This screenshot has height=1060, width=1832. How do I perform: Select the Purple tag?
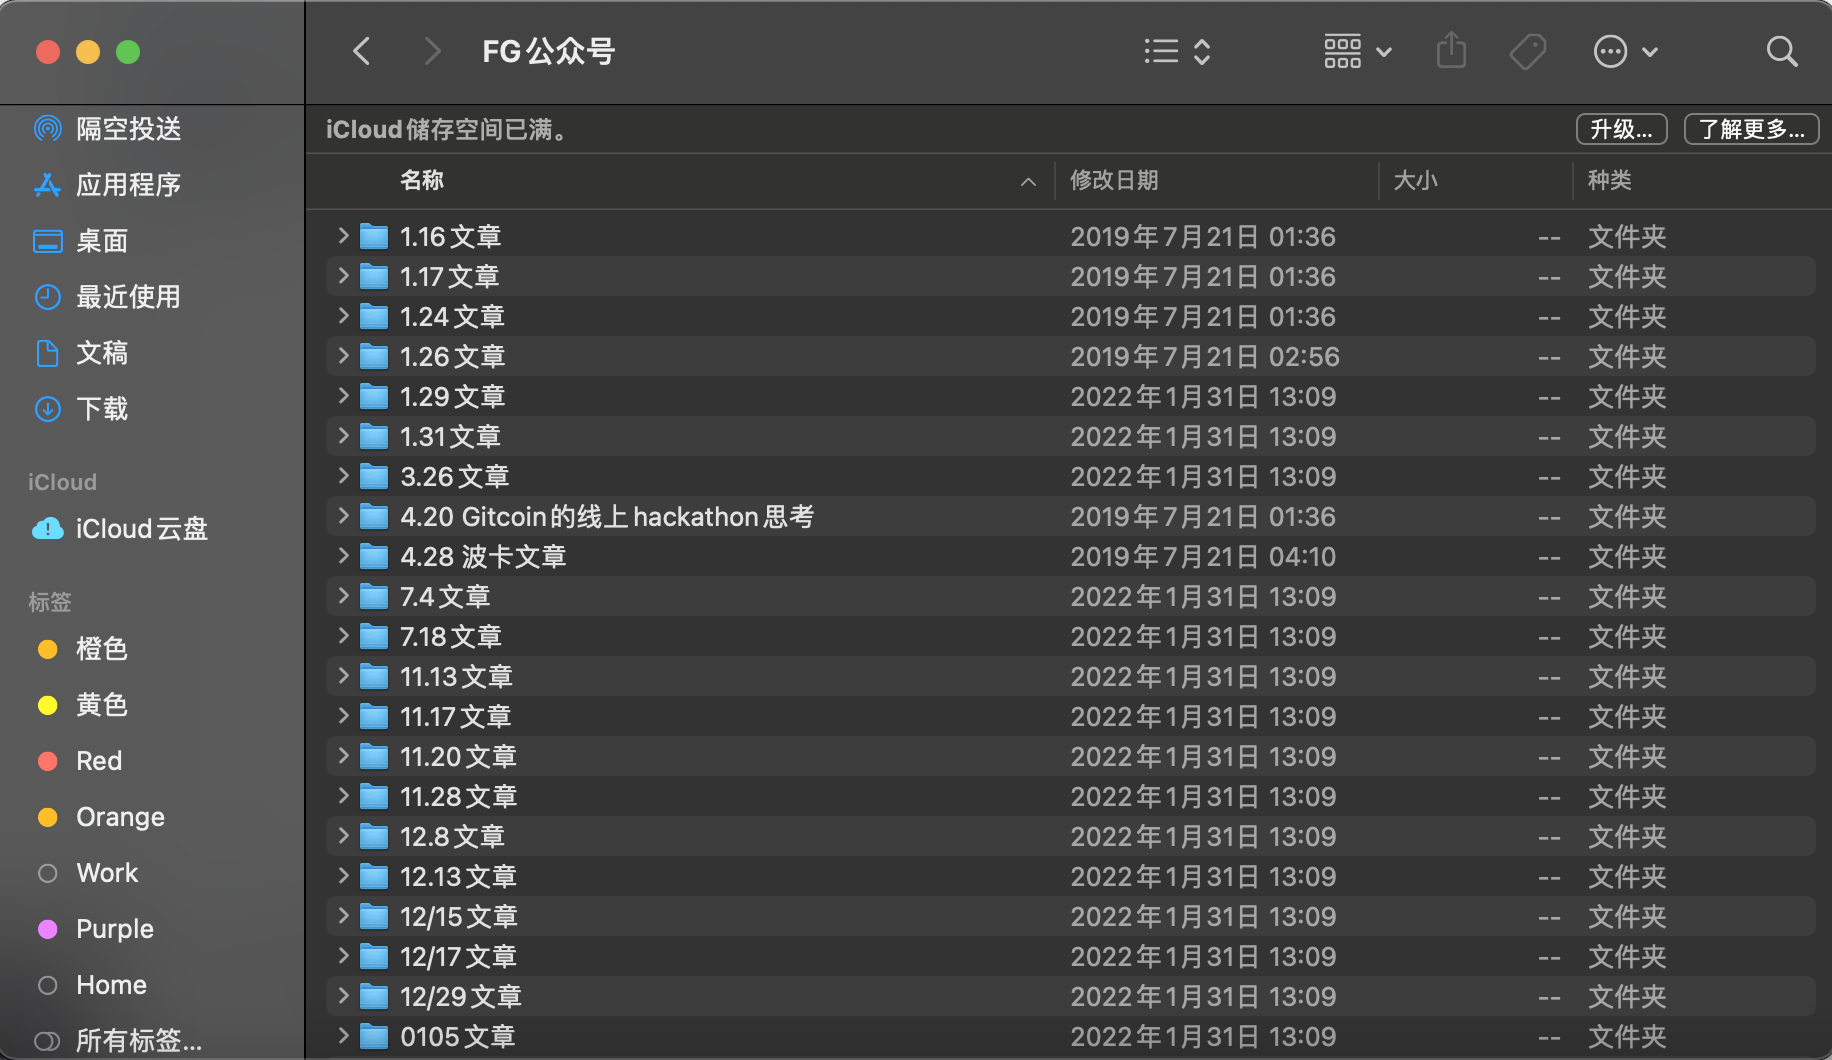click(114, 929)
